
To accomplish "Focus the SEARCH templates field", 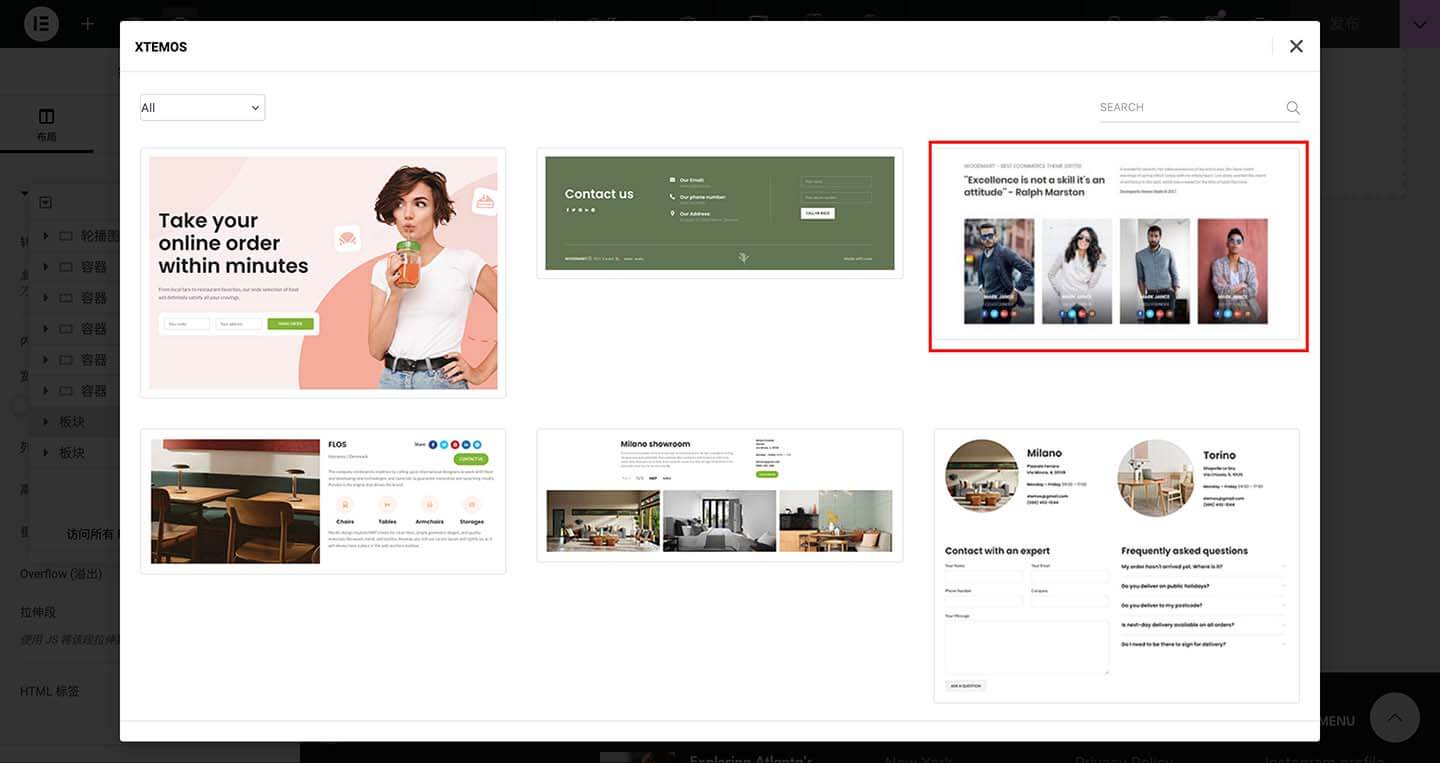I will click(1190, 107).
